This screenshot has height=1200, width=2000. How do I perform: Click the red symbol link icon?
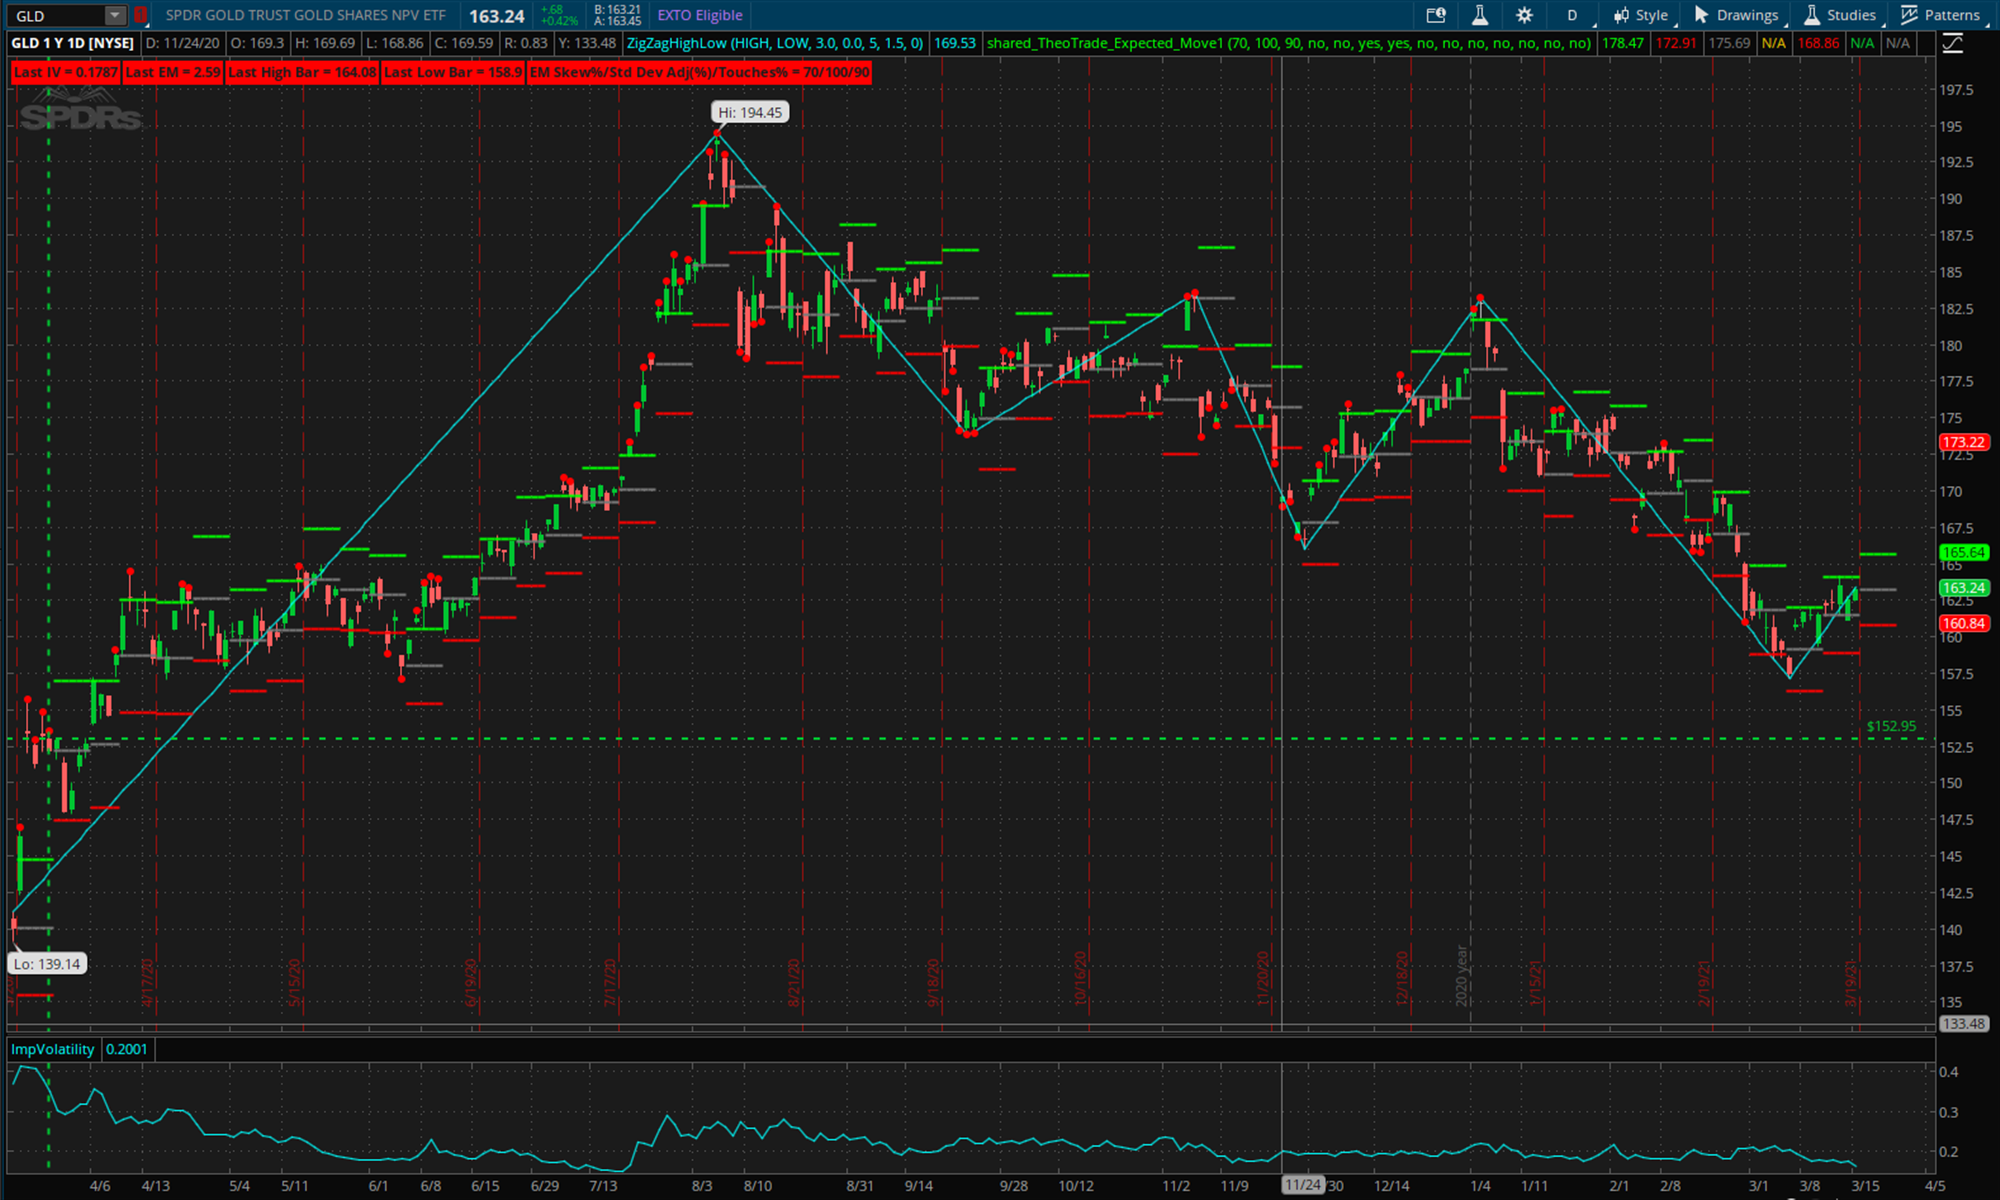(x=141, y=16)
